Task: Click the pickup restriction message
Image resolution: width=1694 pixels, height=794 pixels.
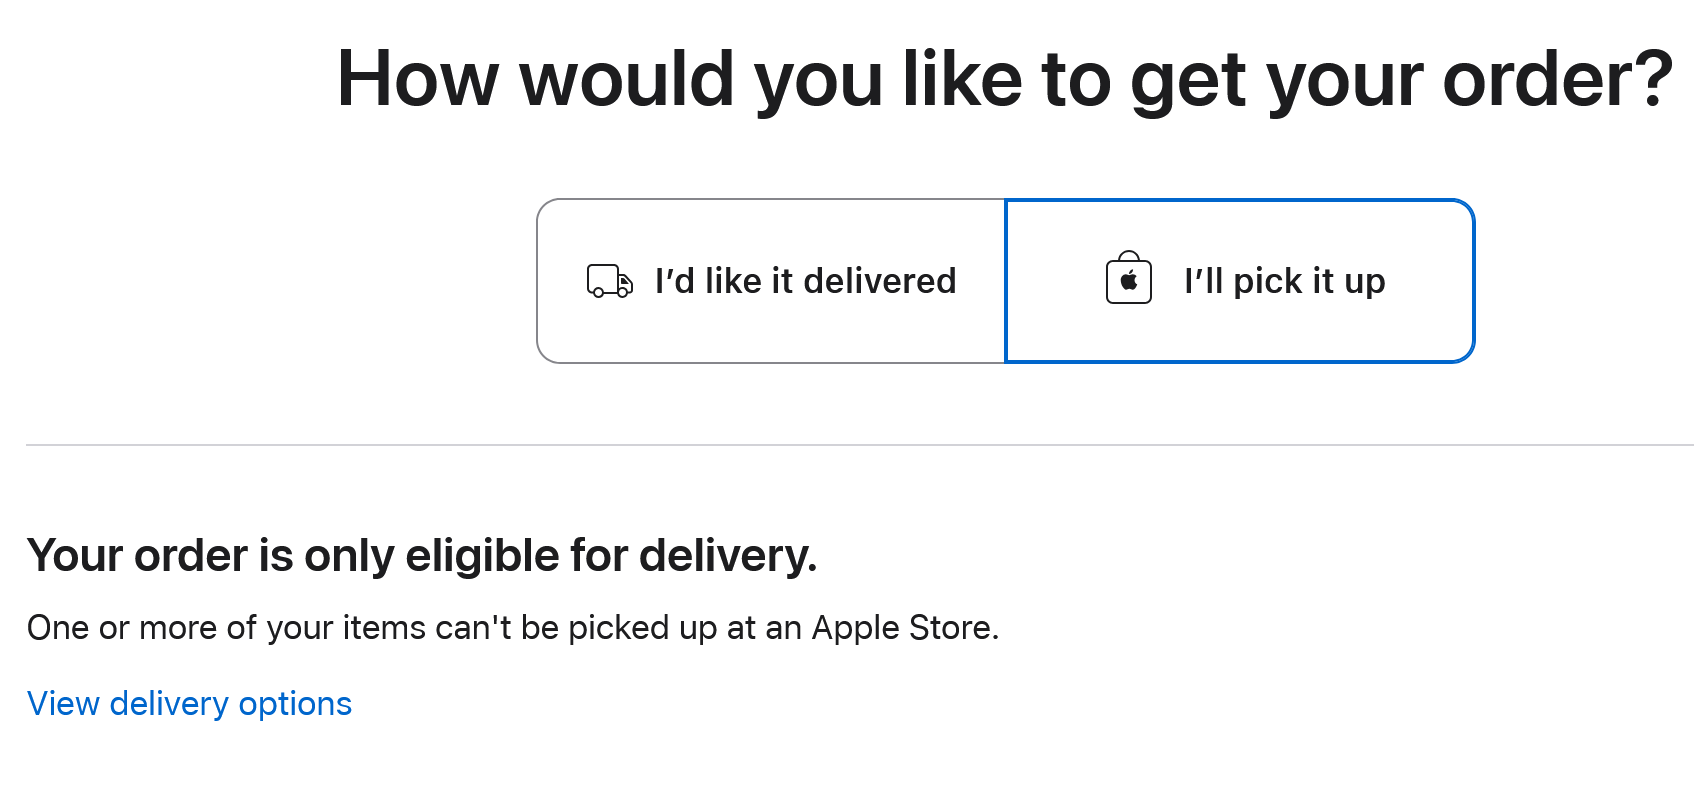Action: [512, 627]
